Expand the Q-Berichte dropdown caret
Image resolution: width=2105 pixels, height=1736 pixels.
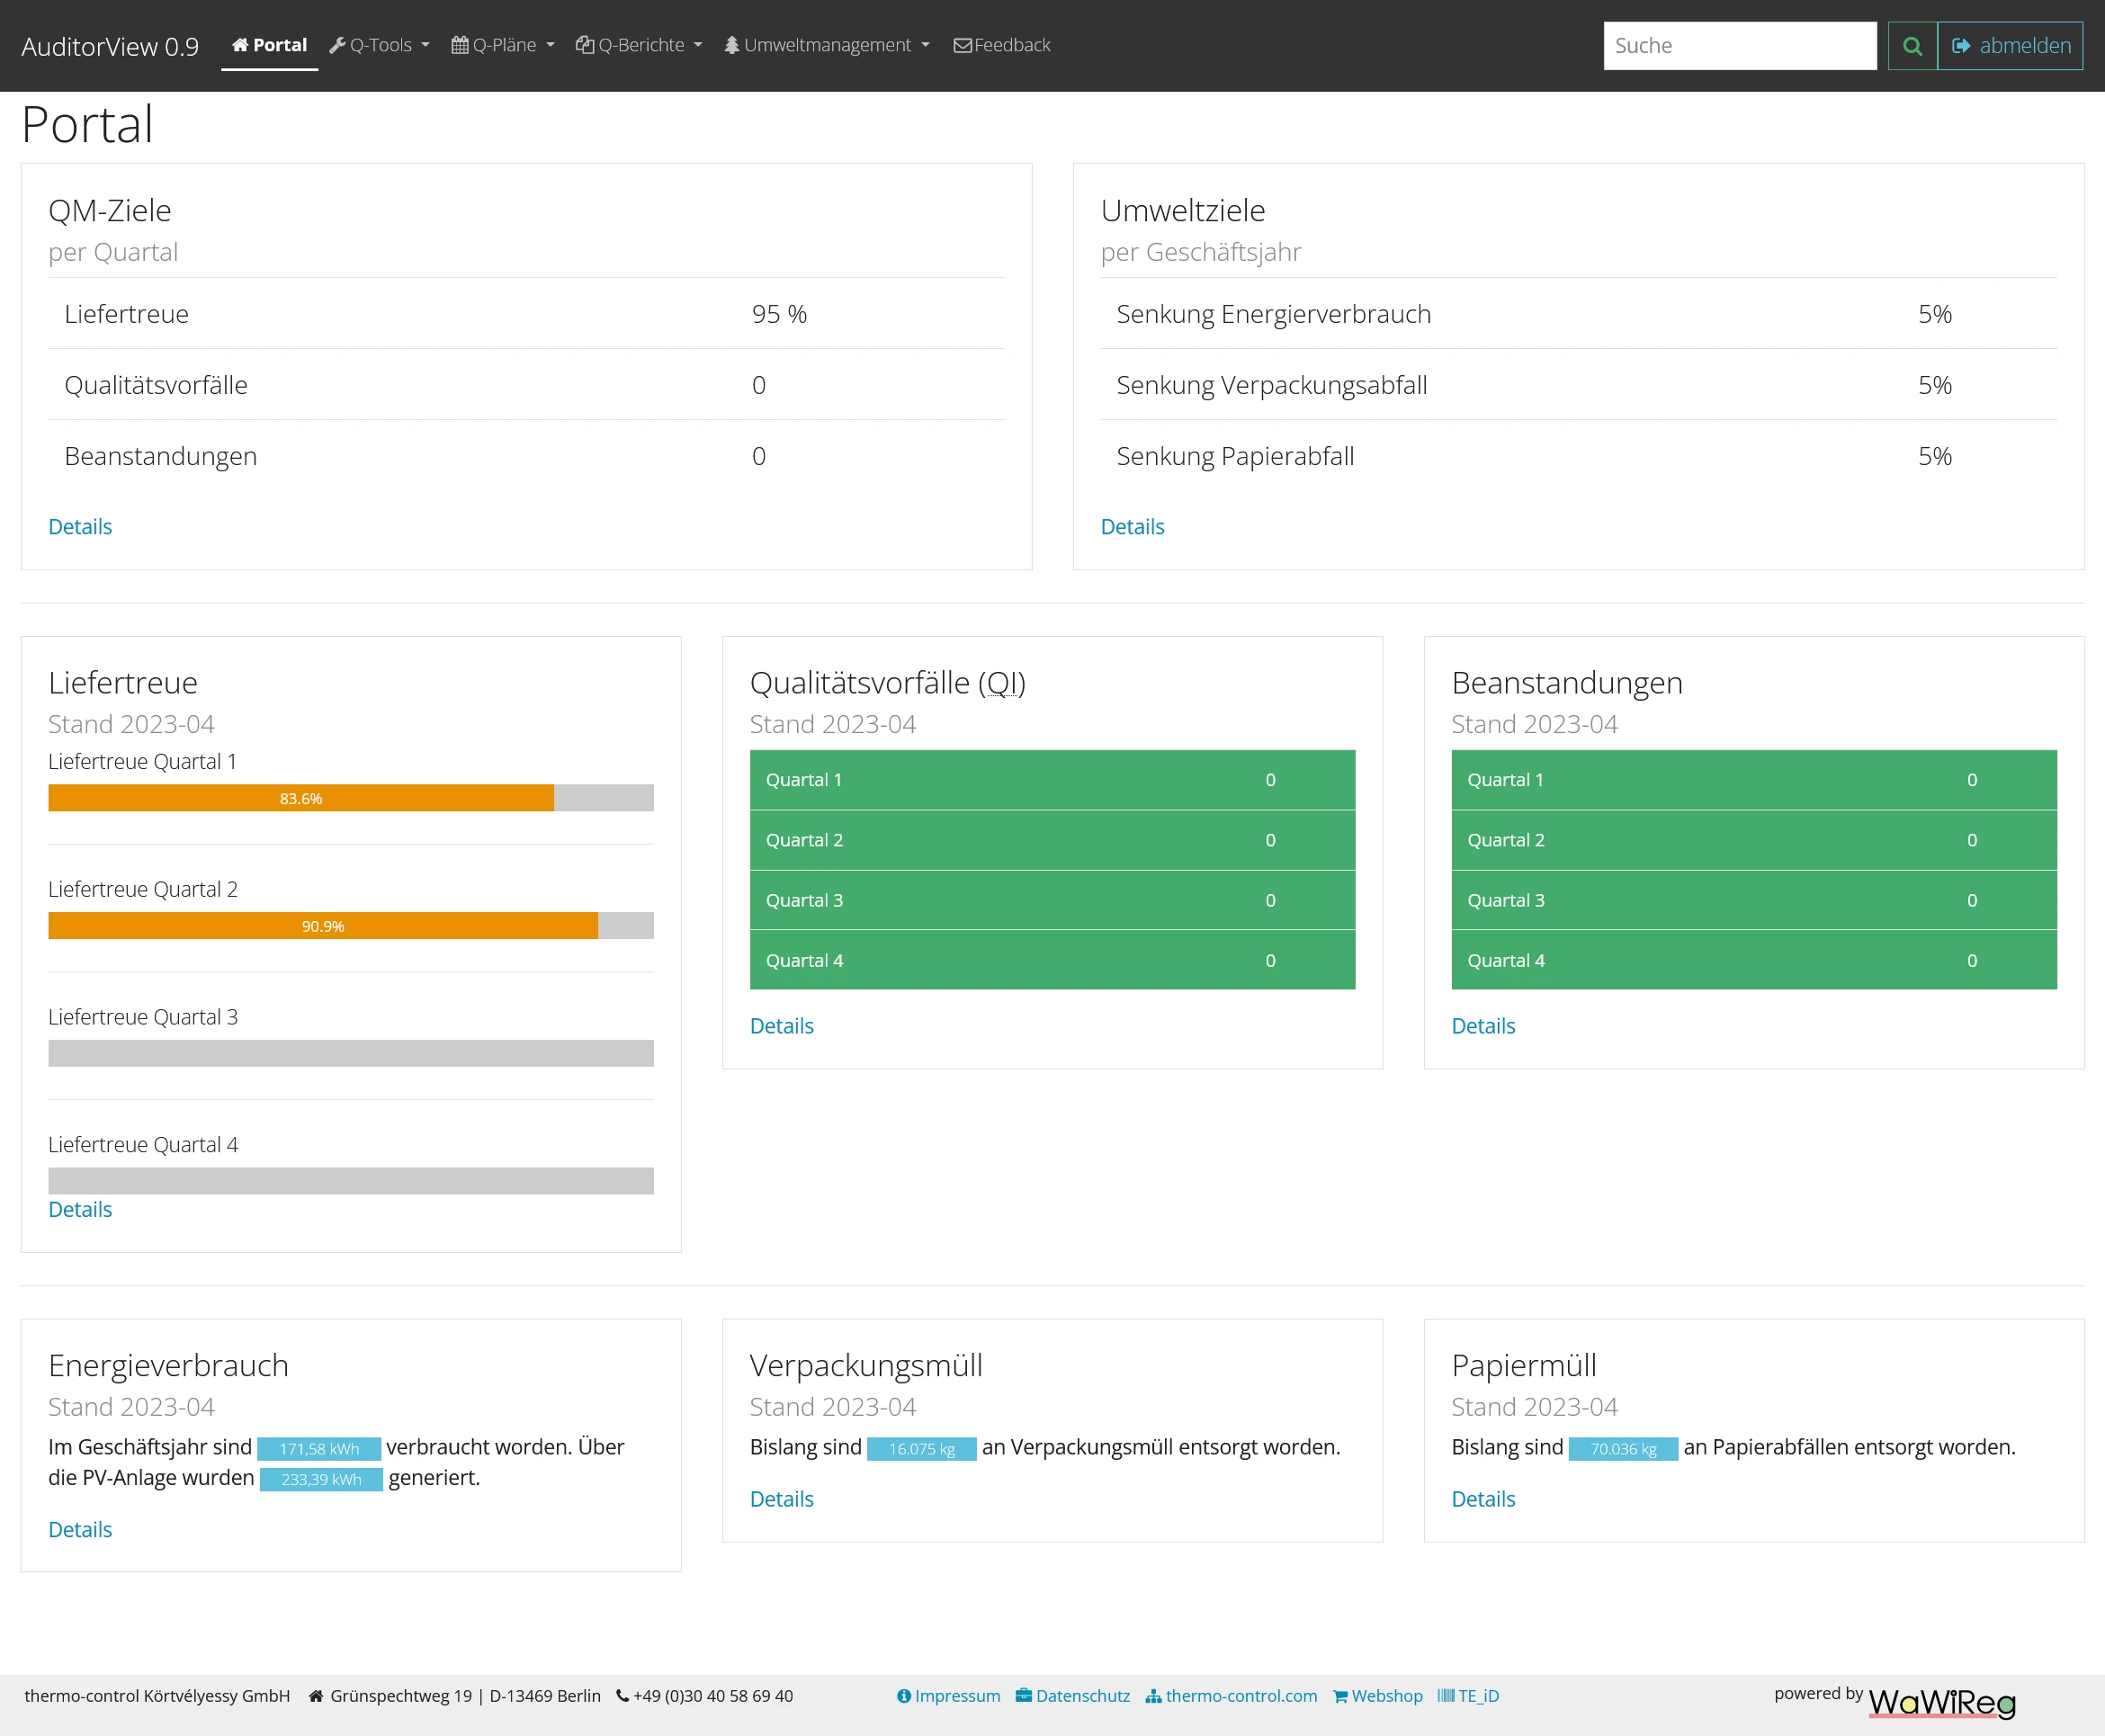click(698, 45)
